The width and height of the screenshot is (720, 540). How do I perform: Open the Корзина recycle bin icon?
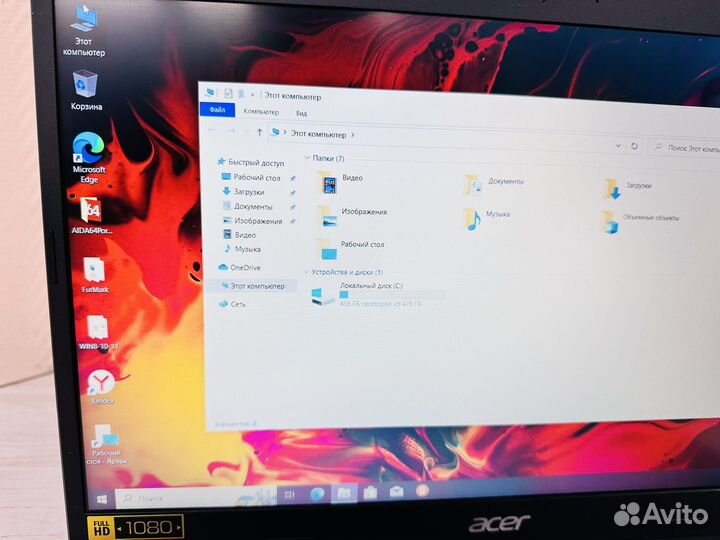(x=86, y=90)
